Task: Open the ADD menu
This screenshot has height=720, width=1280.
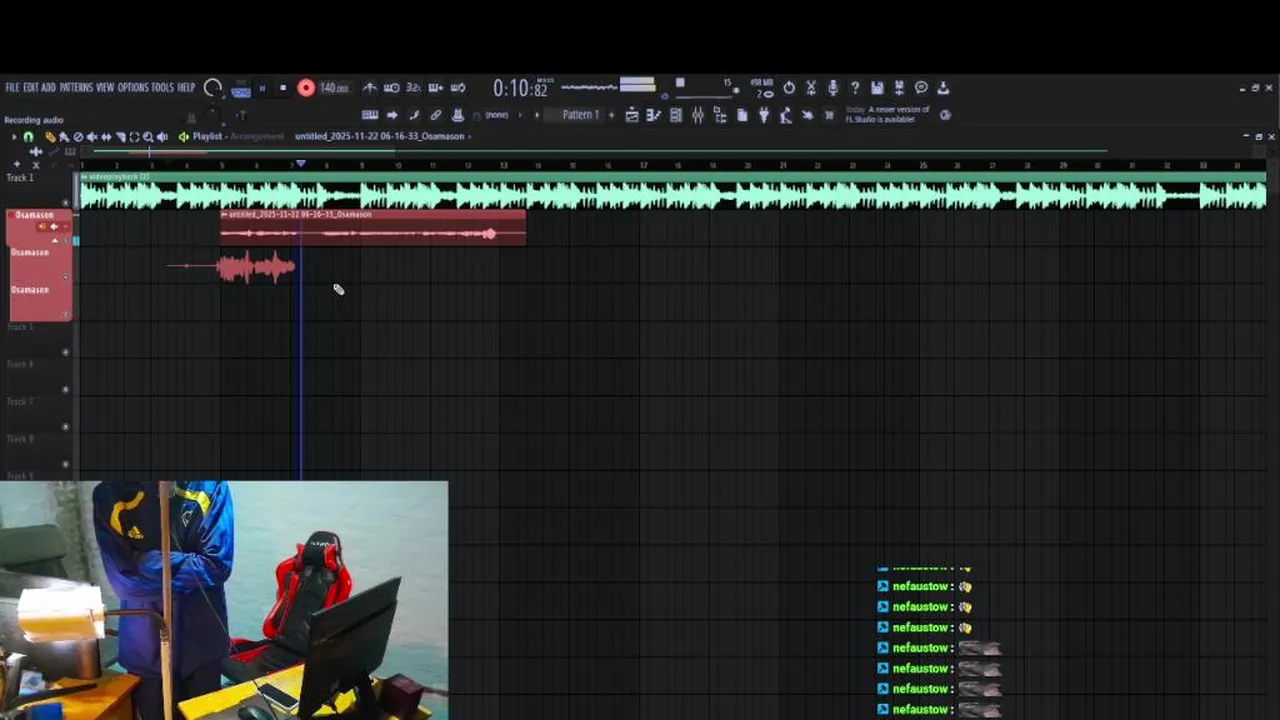Action: (x=49, y=88)
